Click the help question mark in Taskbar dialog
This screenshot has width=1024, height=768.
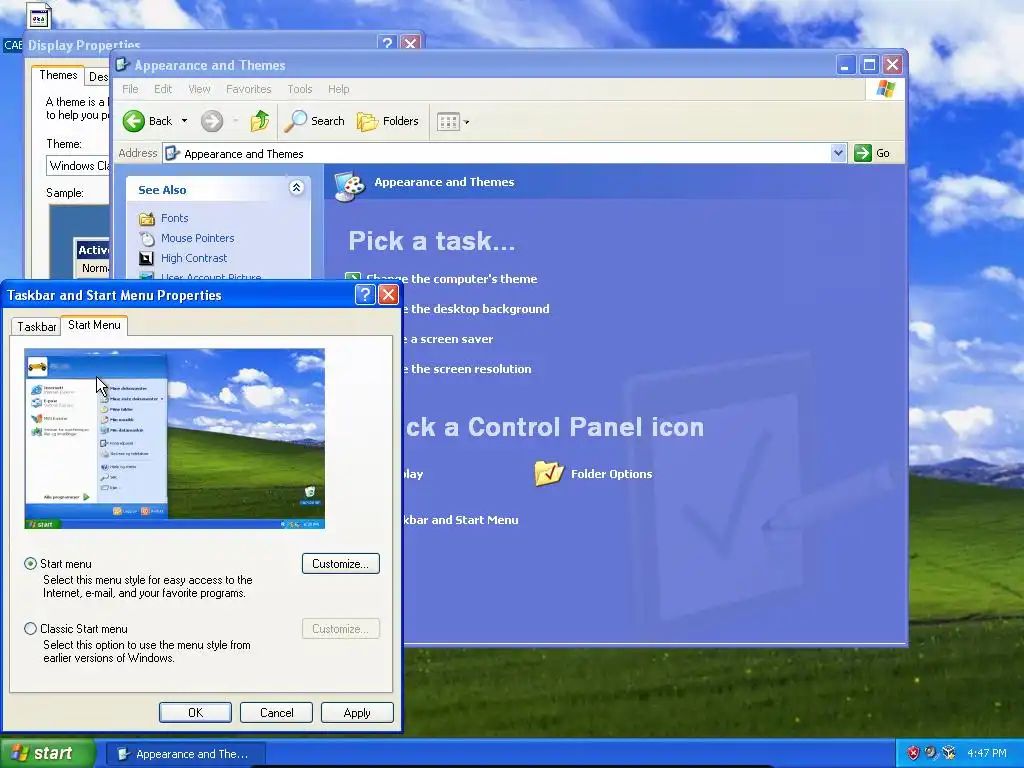click(365, 295)
